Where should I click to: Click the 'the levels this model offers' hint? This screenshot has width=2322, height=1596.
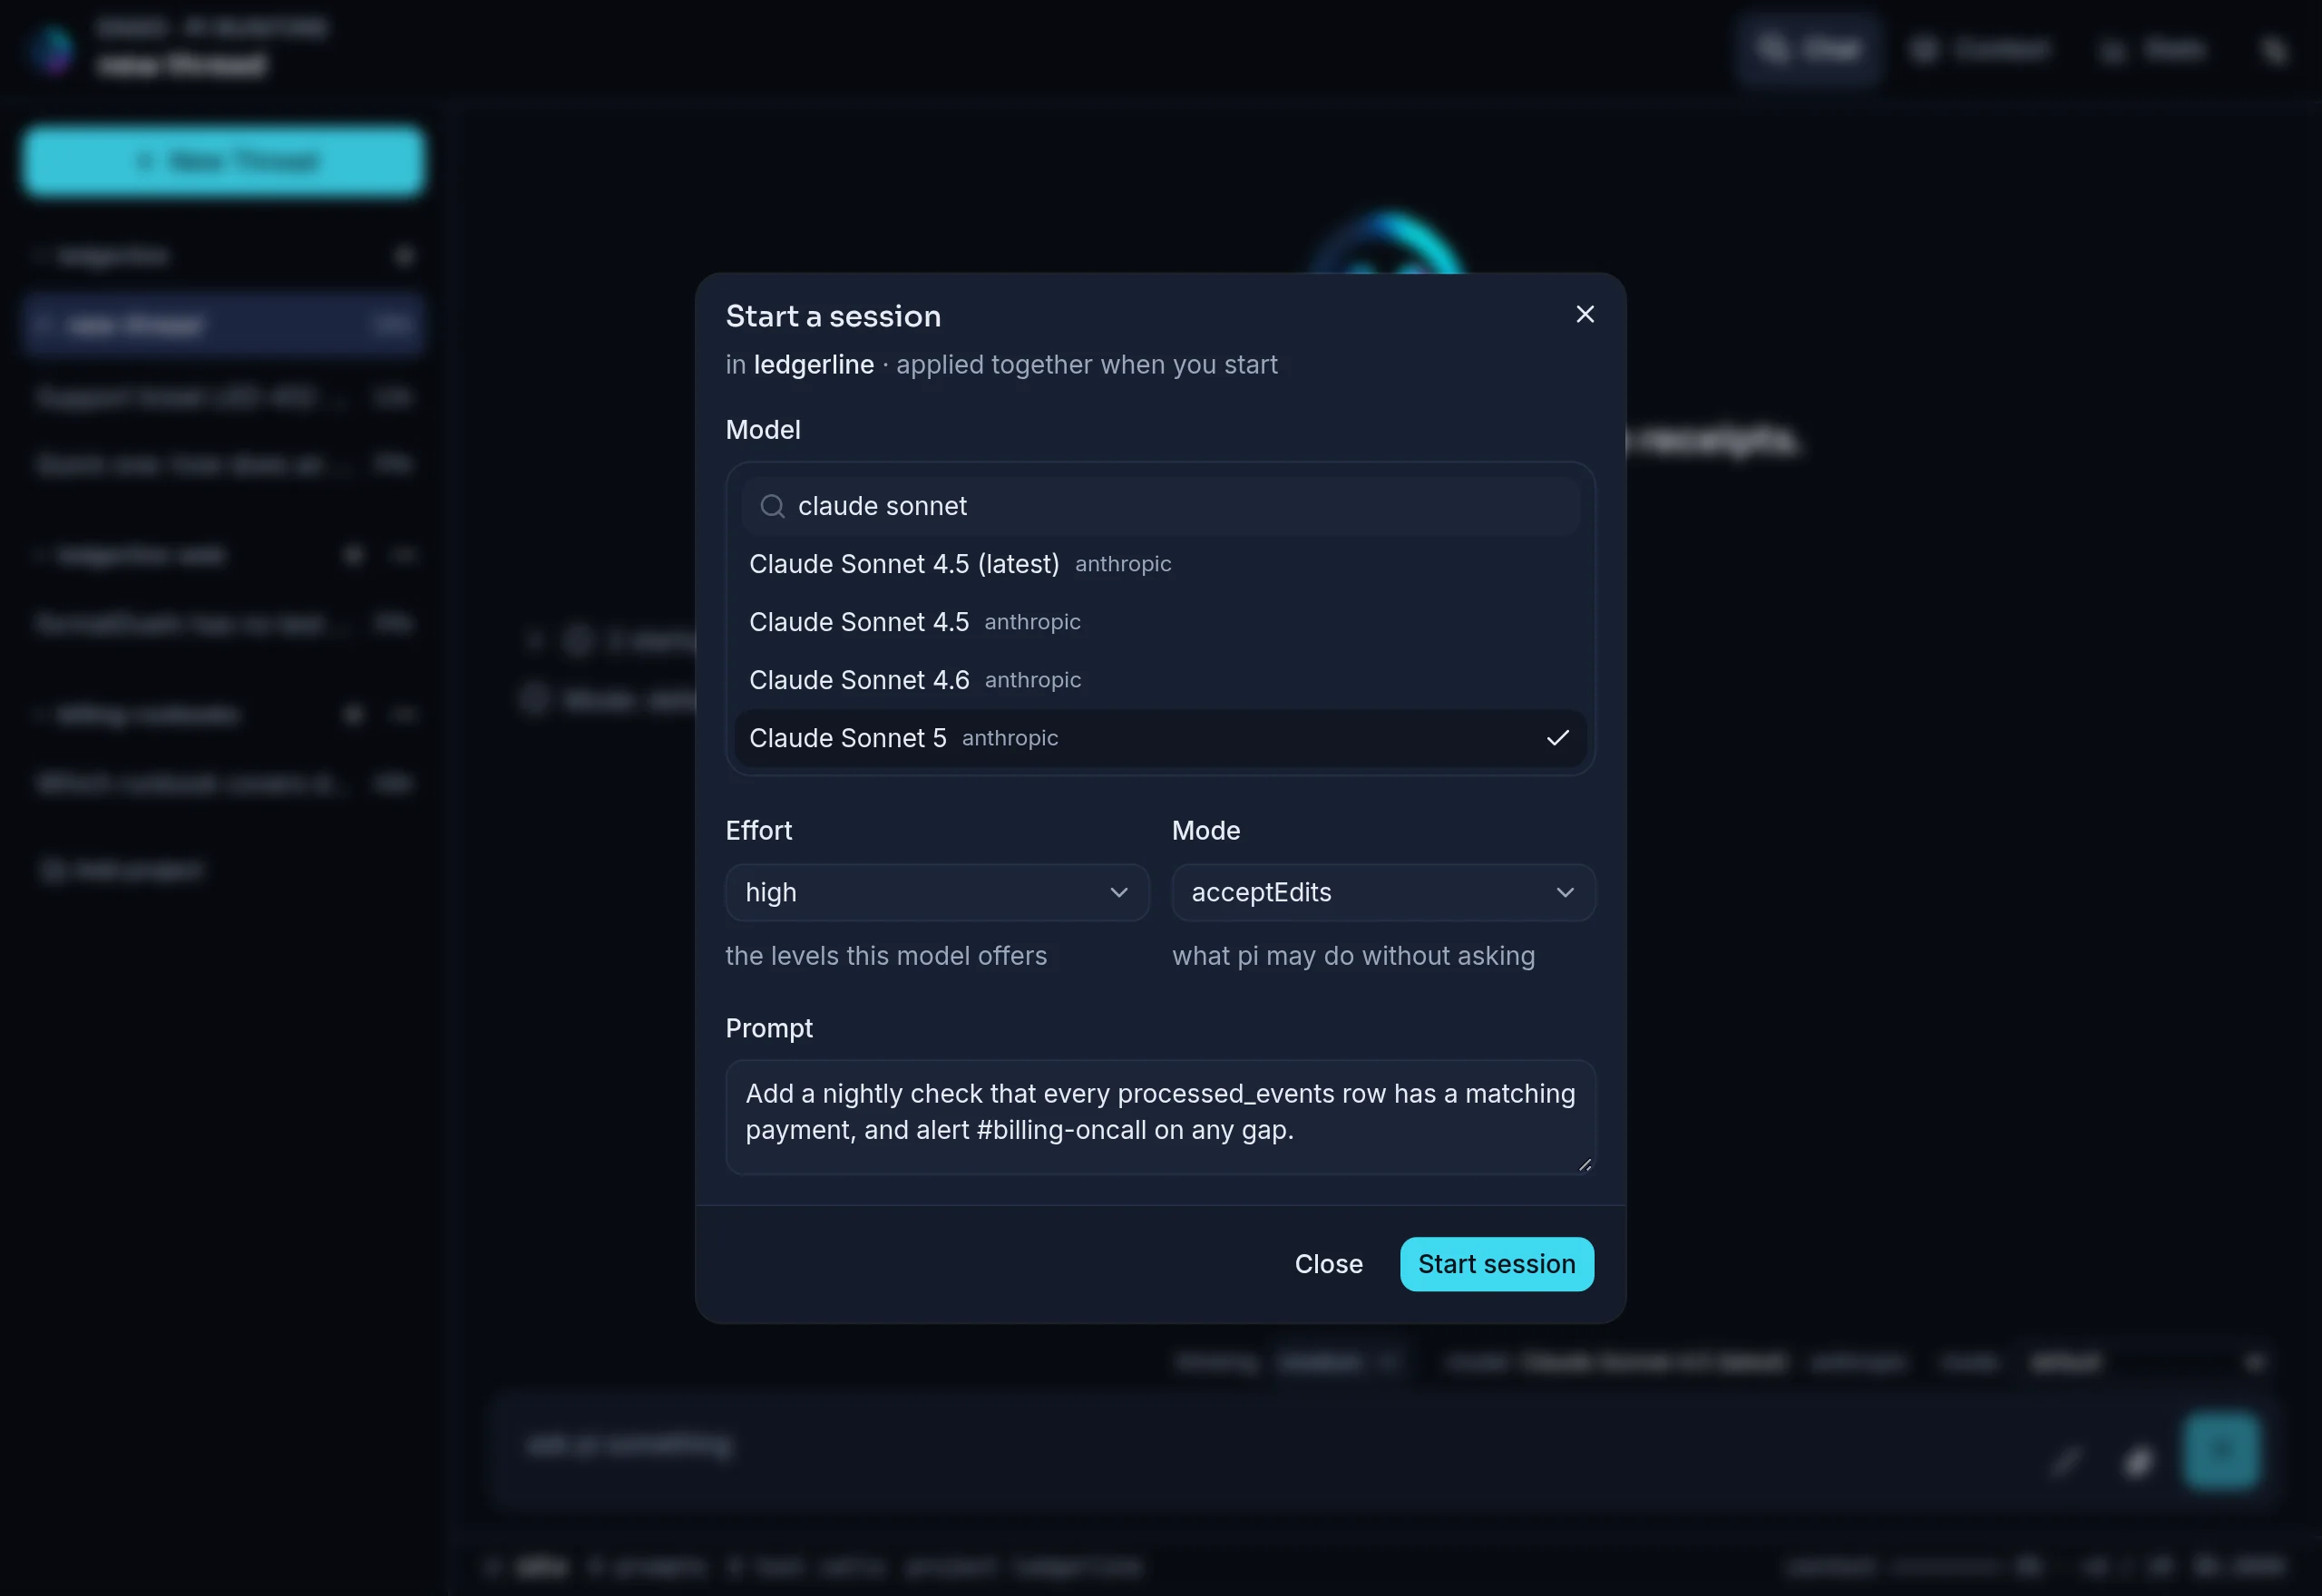(886, 955)
